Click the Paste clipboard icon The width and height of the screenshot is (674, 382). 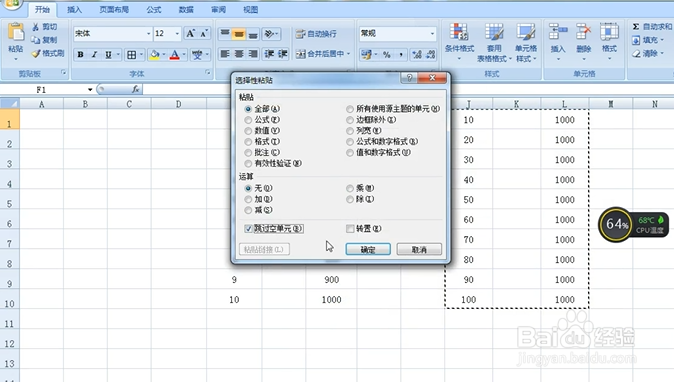[16, 33]
